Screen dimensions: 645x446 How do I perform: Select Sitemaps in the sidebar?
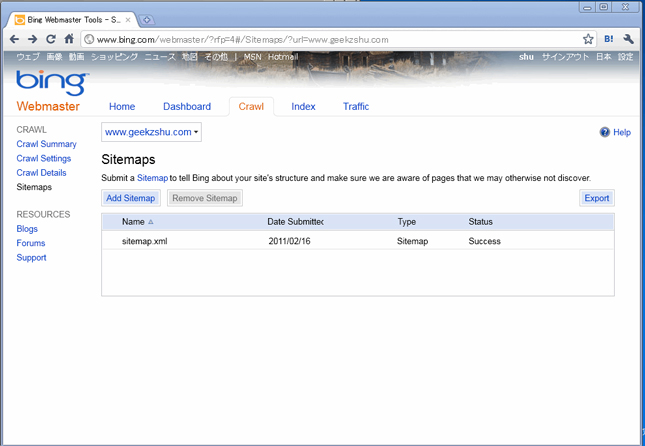coord(34,187)
